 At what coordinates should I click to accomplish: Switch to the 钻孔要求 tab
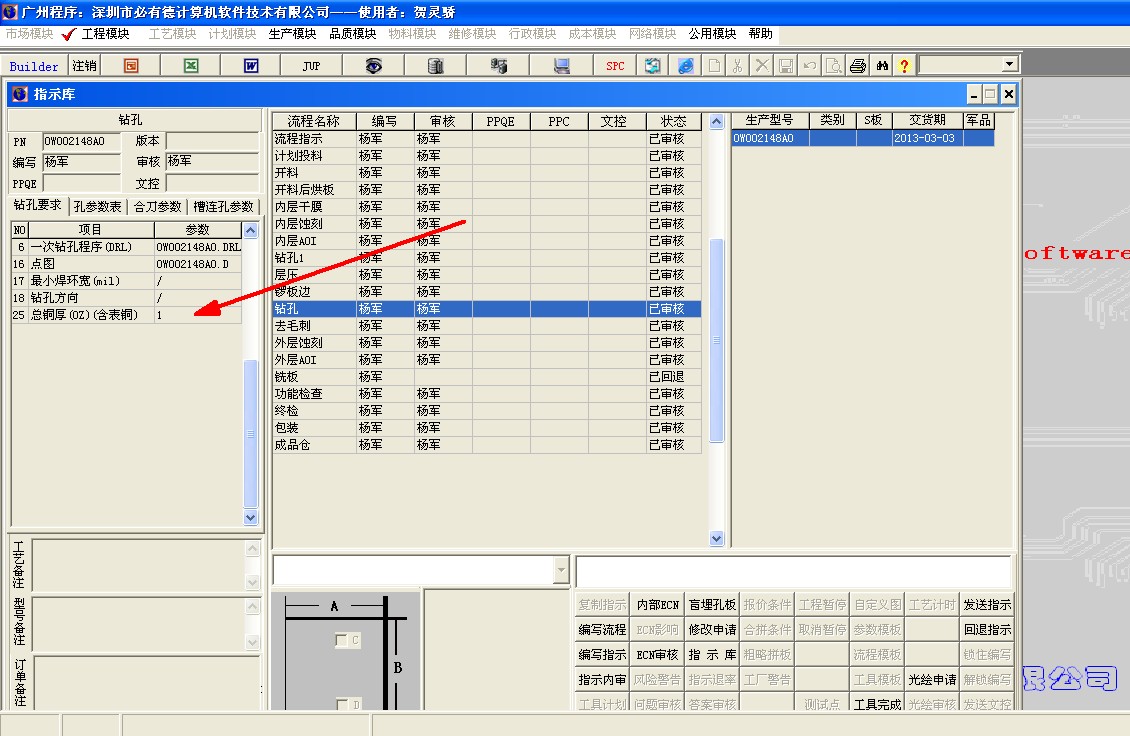(37, 205)
